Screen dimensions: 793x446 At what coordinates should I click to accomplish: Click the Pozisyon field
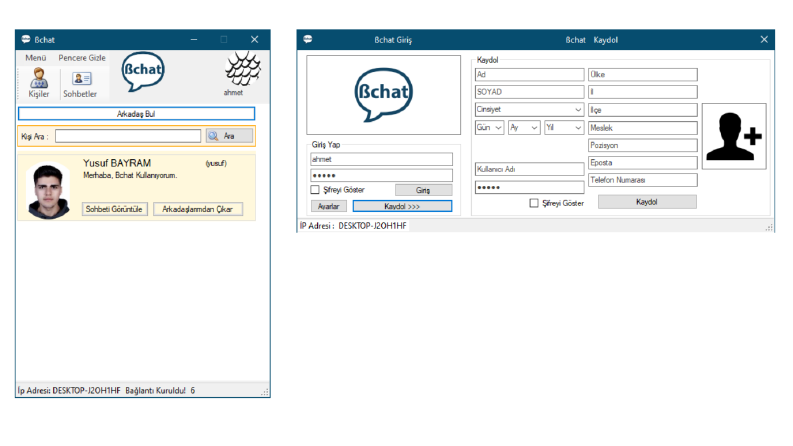coord(643,145)
